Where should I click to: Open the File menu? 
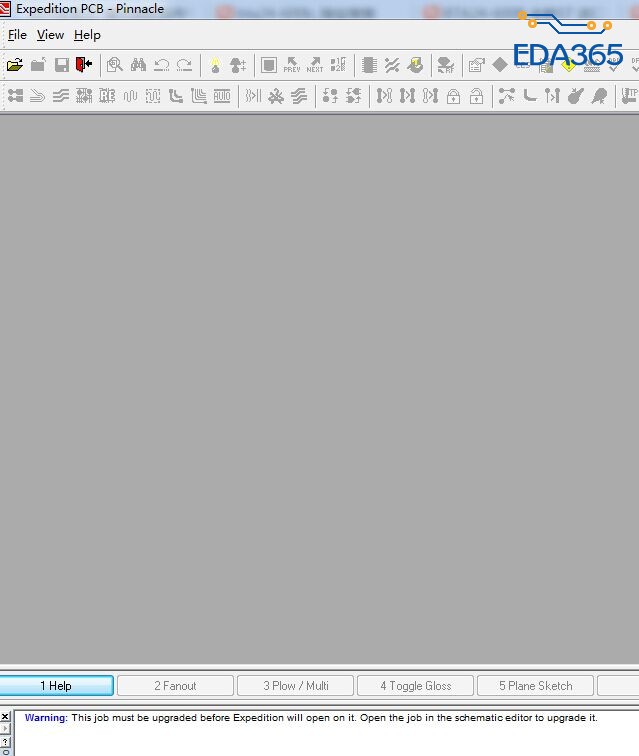pyautogui.click(x=17, y=35)
